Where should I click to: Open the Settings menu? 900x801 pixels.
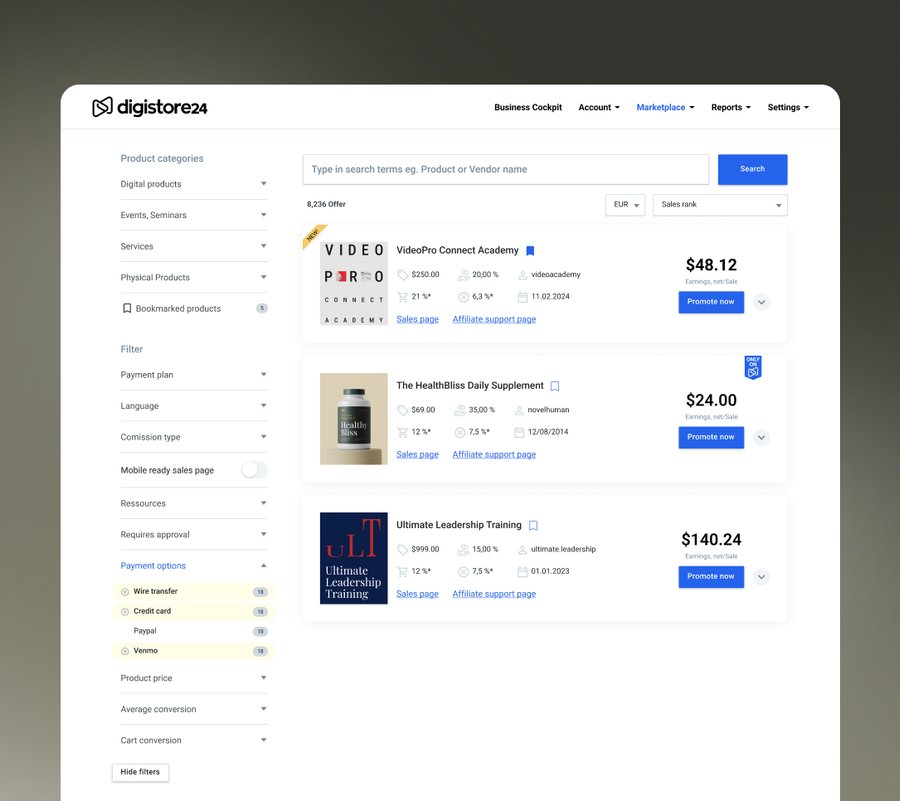[x=788, y=107]
